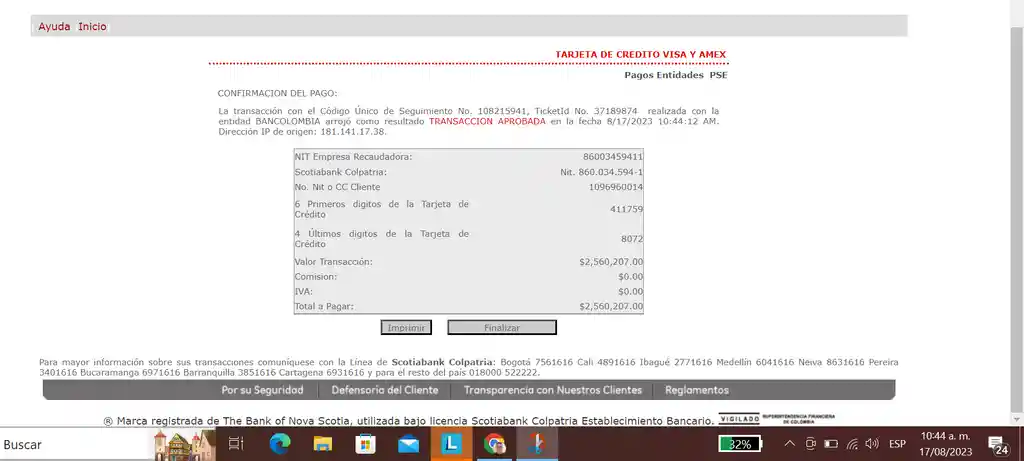
Task: Click the IVA row label
Action: (304, 292)
